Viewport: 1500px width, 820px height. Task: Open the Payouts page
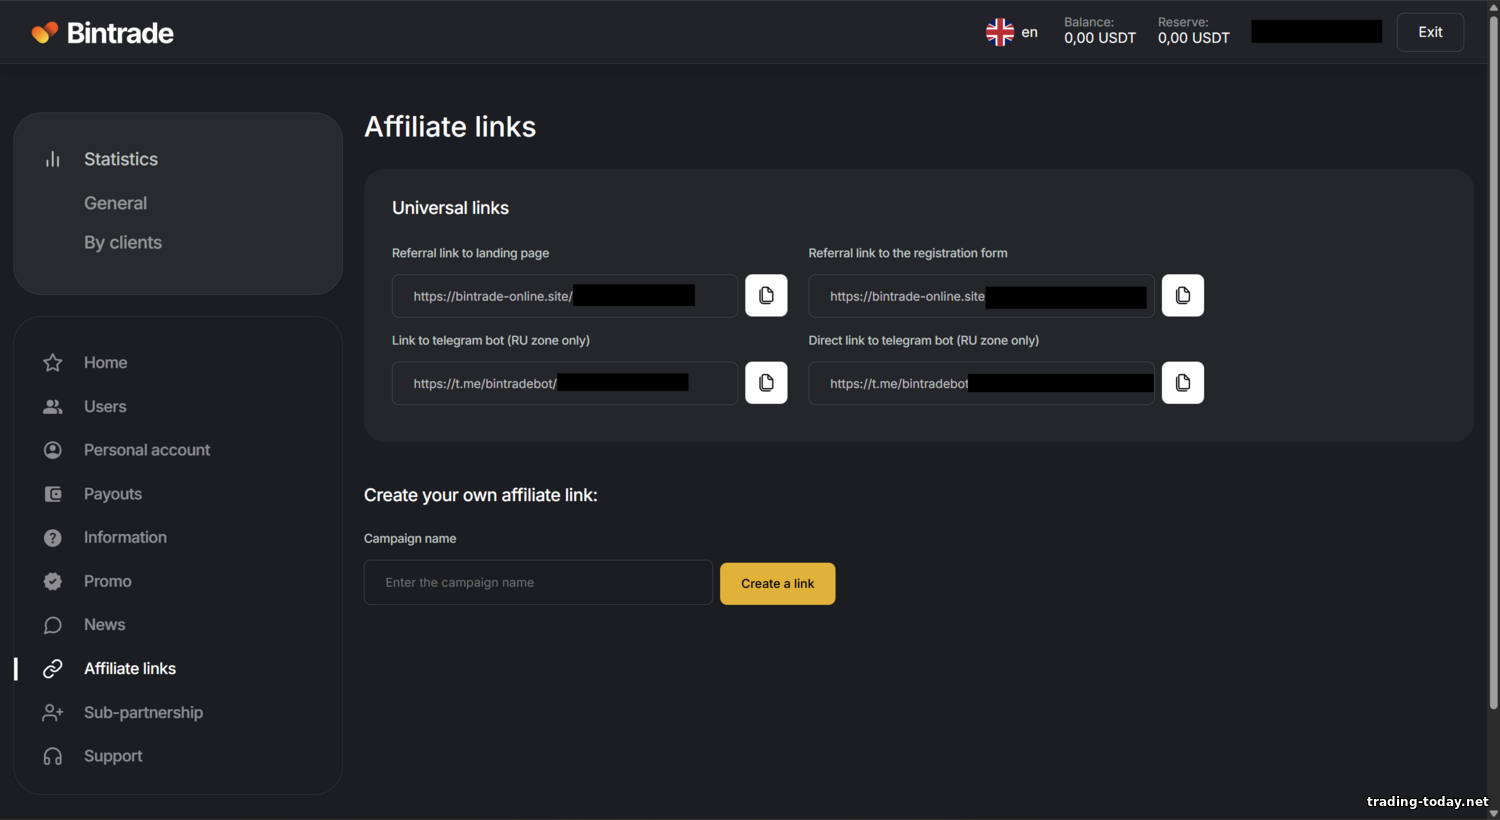pyautogui.click(x=113, y=494)
